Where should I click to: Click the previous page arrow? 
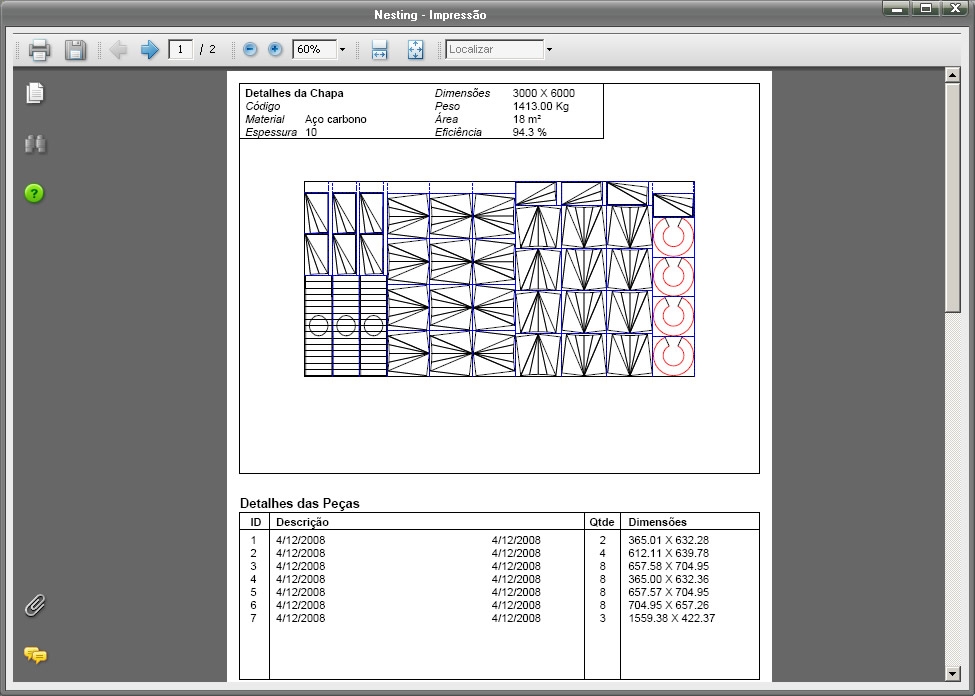(118, 49)
